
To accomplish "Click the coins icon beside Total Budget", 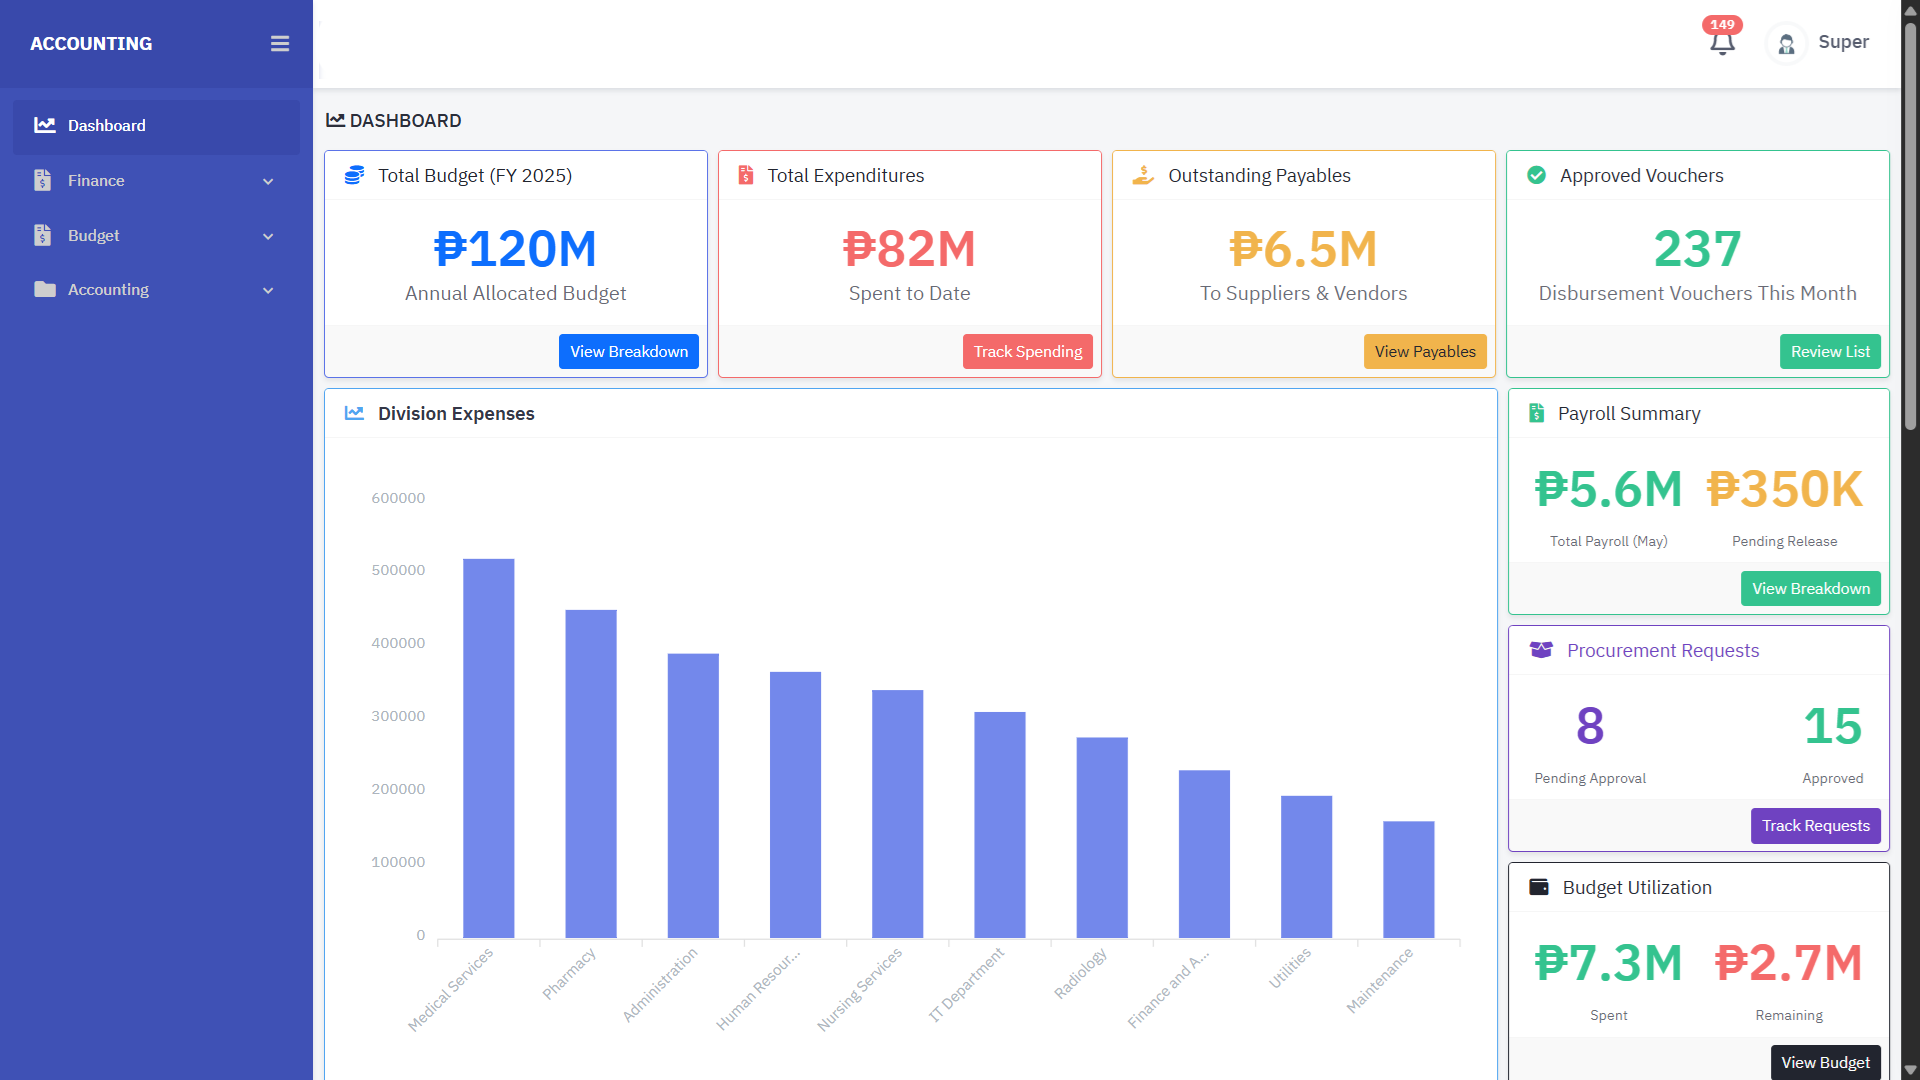I will click(x=354, y=176).
